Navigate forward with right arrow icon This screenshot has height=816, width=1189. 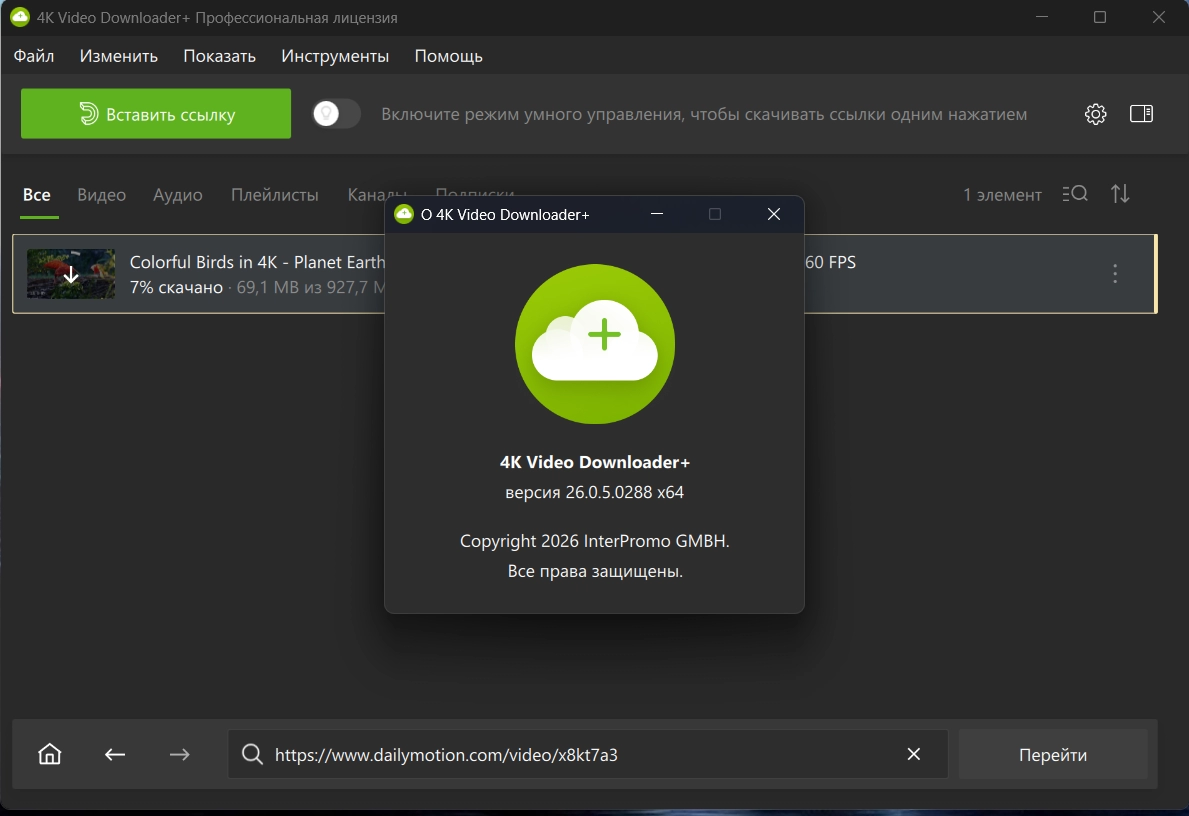tap(180, 754)
